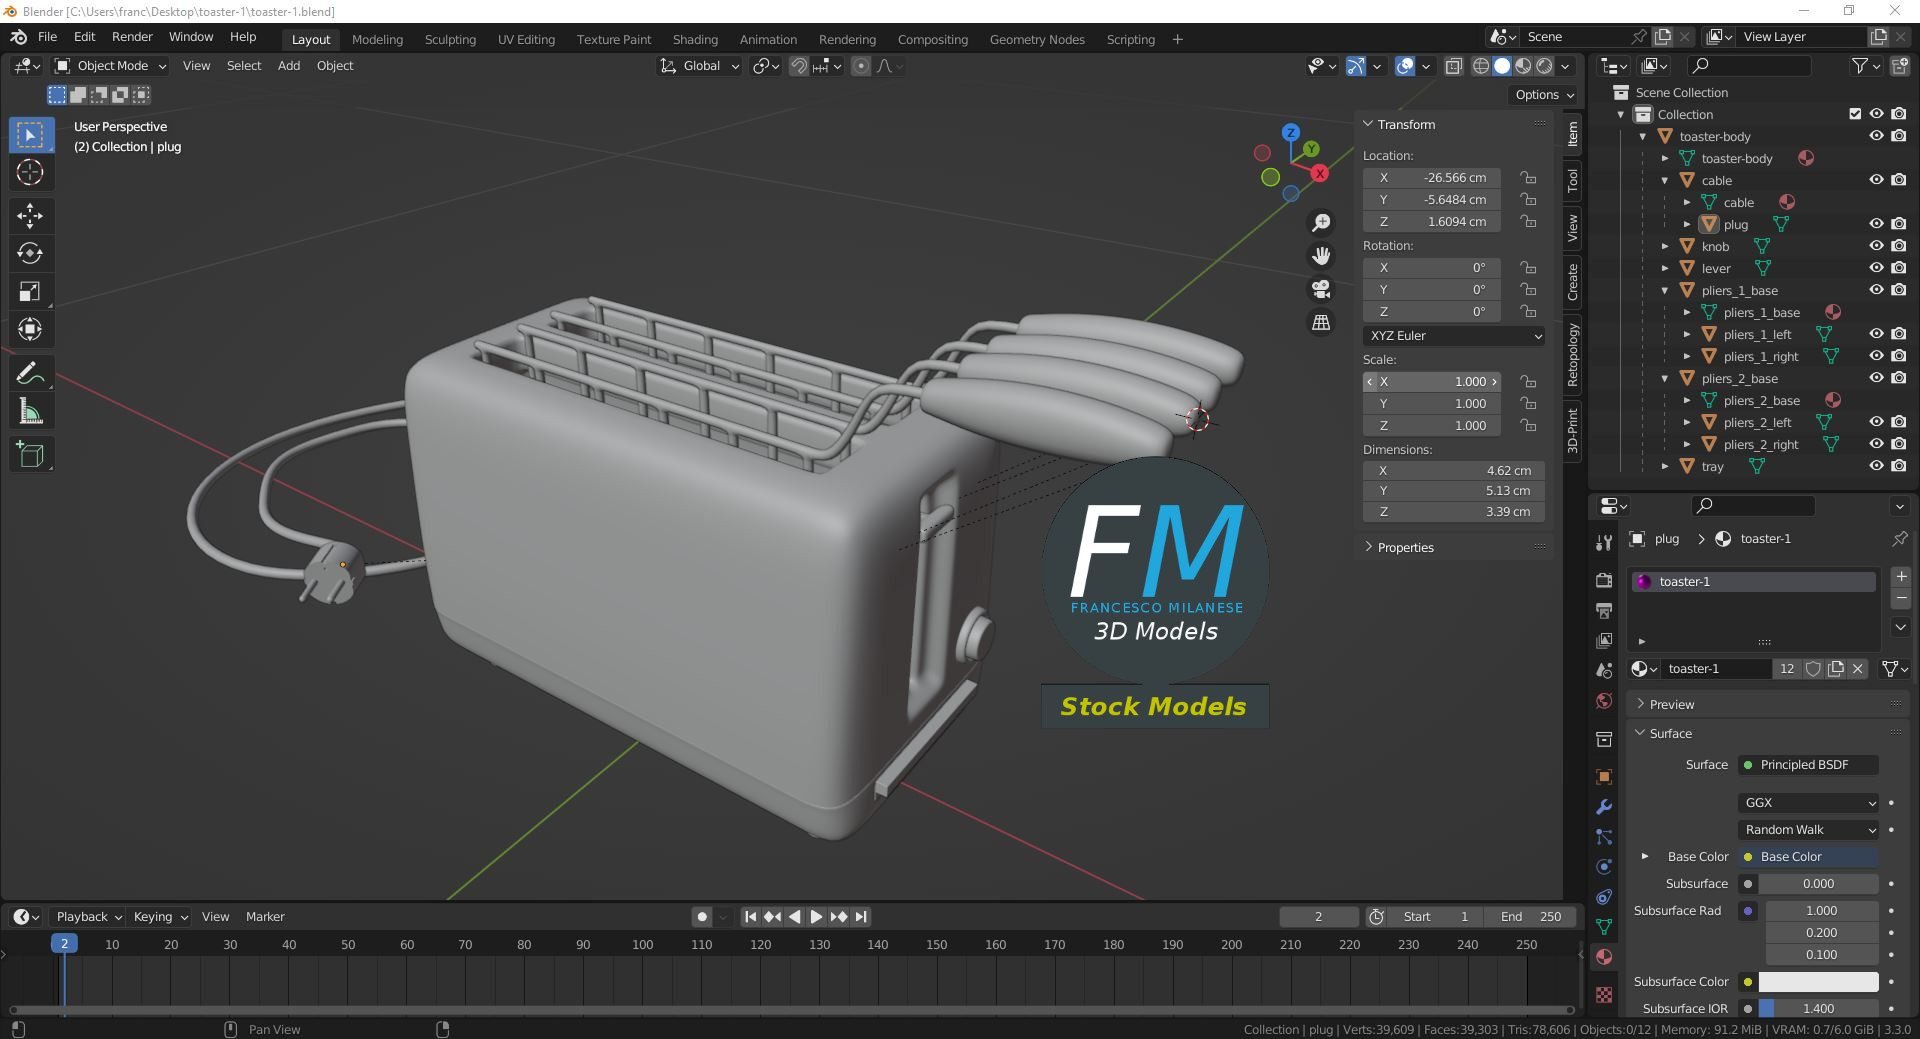Adjust the Subsurface IOR slider
Image resolution: width=1920 pixels, height=1039 pixels.
coord(1819,1009)
